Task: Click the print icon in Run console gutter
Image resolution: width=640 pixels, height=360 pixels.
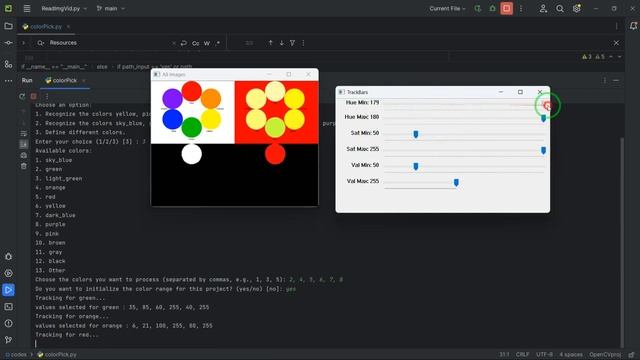Action: tap(24, 155)
